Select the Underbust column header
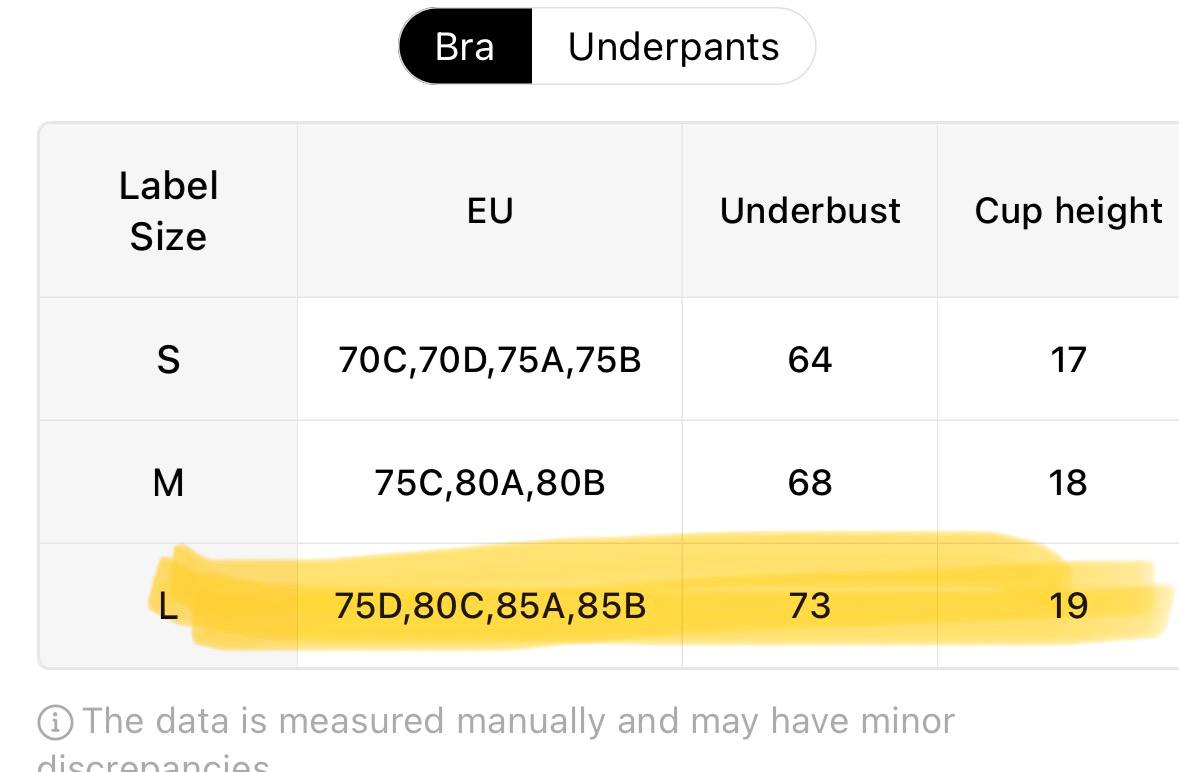 coord(810,210)
